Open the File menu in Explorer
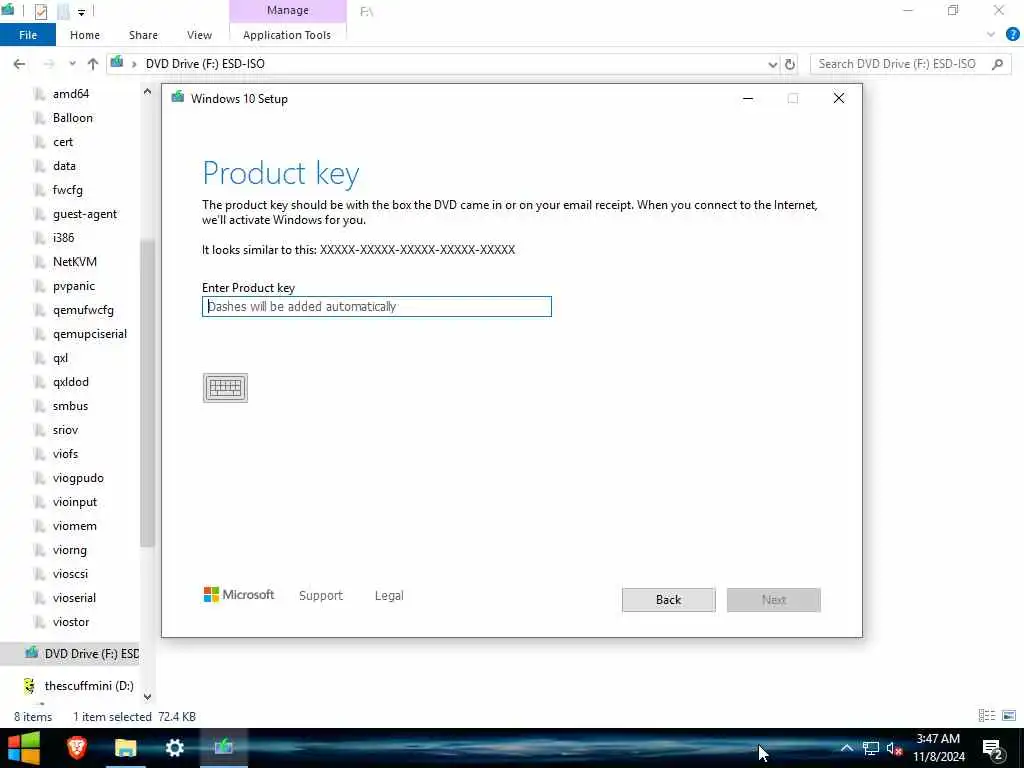Screen dimensions: 1024x768 pos(27,35)
